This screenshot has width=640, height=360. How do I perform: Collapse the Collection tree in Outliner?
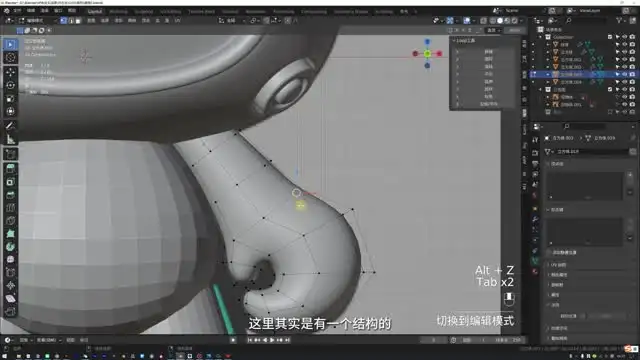[x=541, y=37]
